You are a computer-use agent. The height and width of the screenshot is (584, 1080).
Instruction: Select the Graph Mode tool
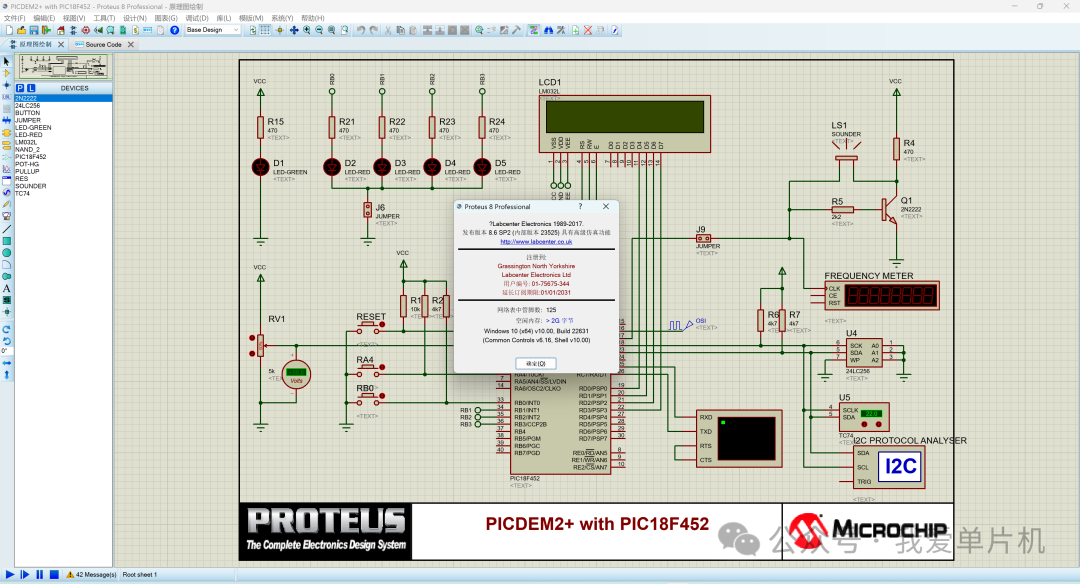tap(7, 169)
